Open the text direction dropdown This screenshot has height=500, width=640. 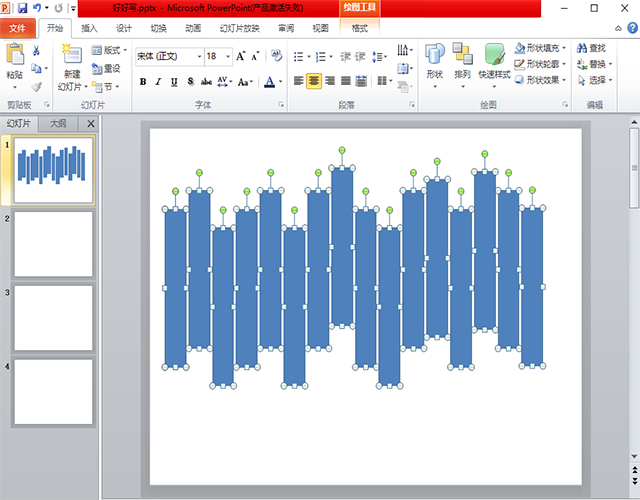[405, 50]
